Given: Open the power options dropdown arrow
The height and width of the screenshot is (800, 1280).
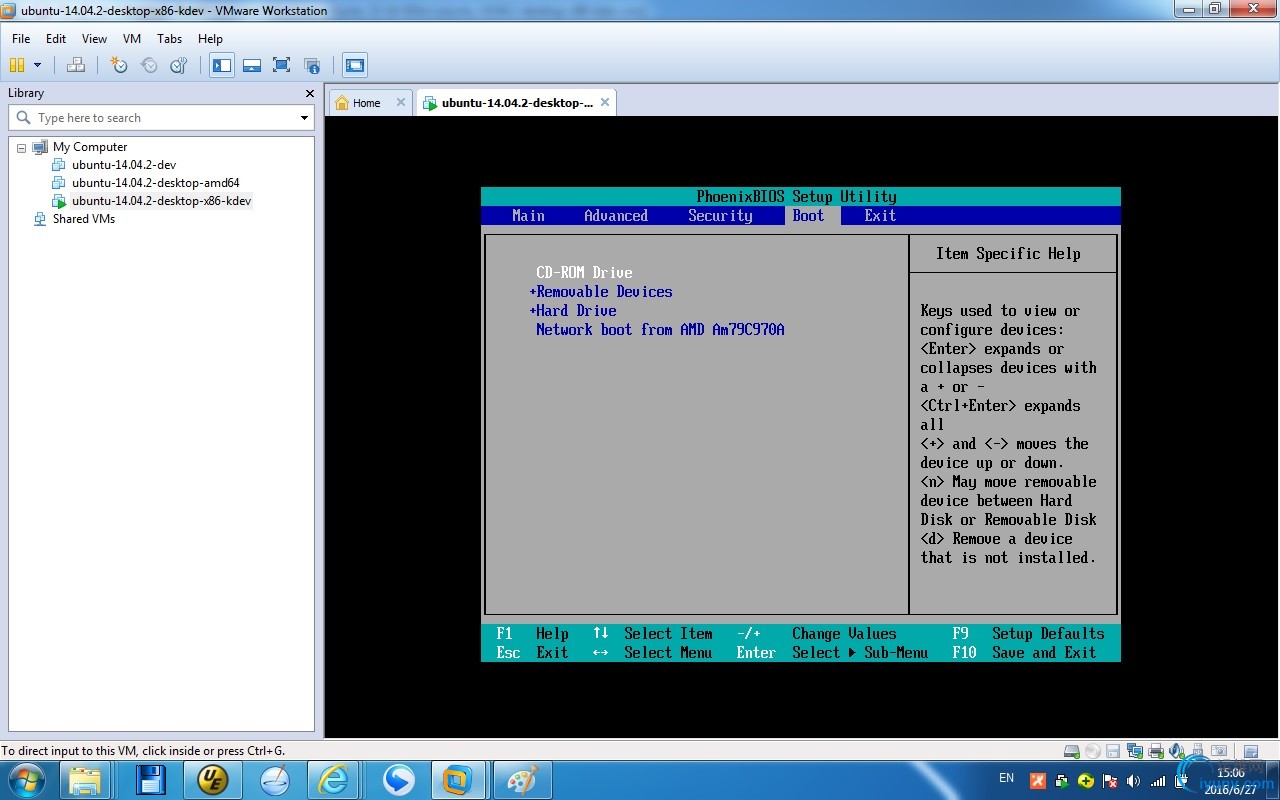Looking at the screenshot, I should 38,65.
